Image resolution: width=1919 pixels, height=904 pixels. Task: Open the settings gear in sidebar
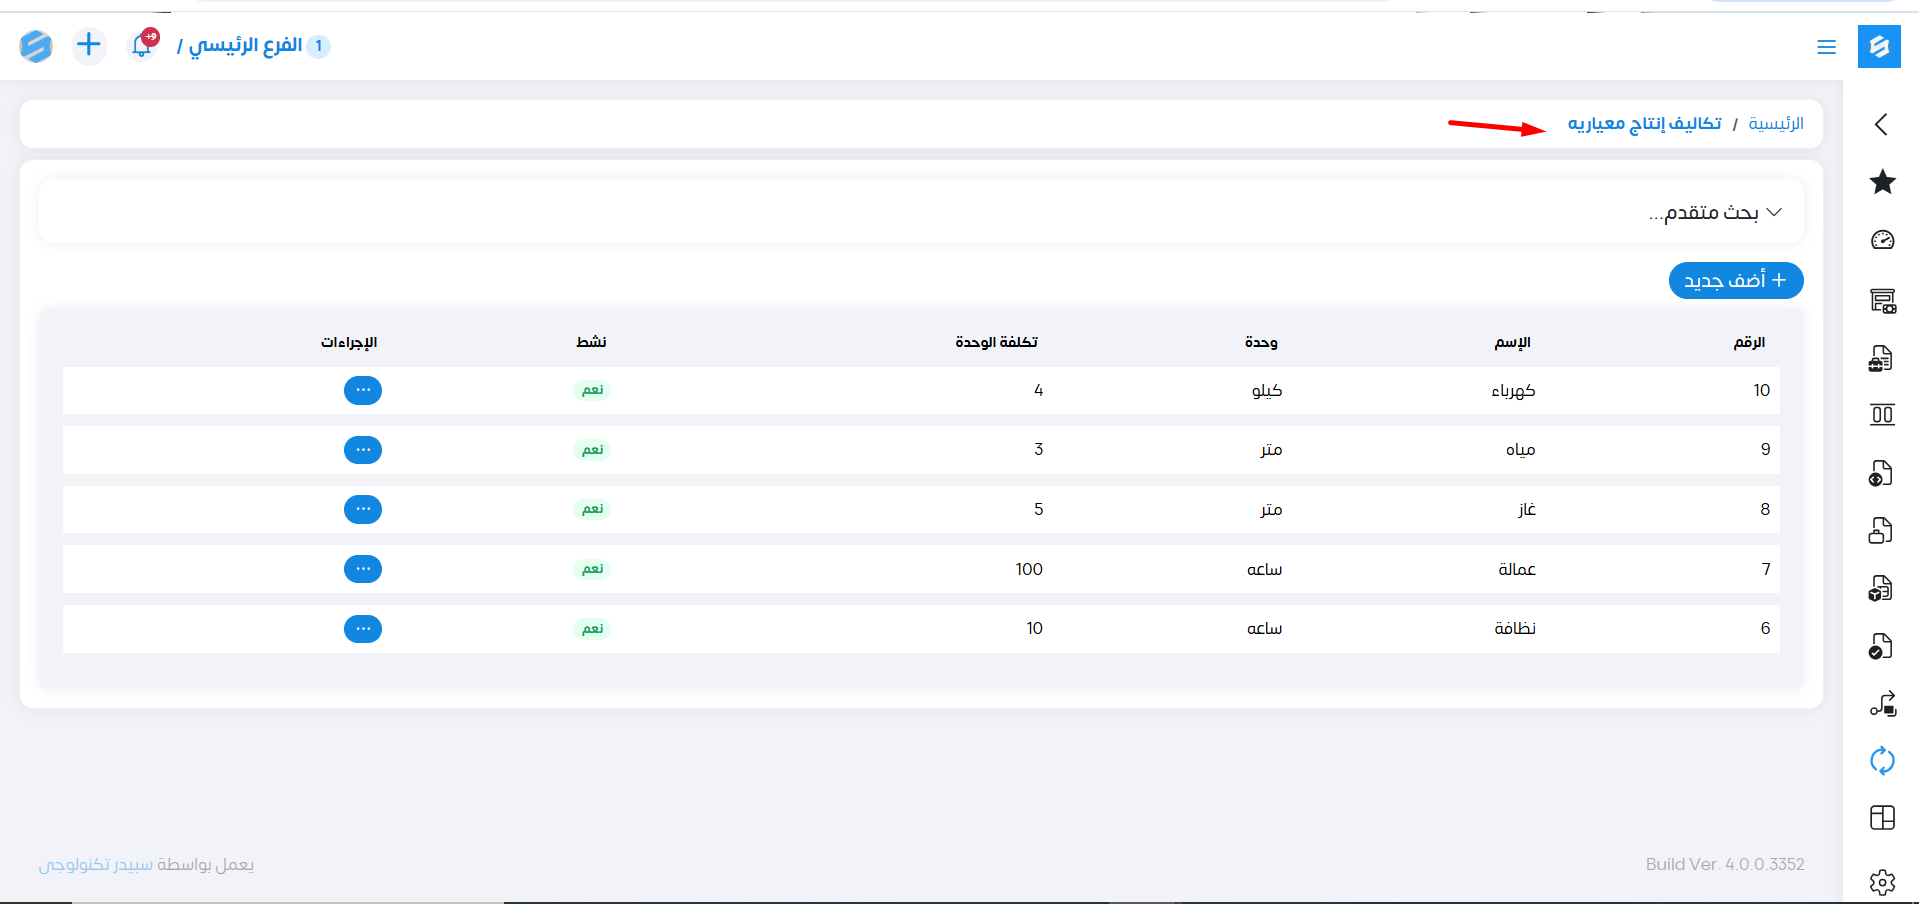[x=1882, y=881]
